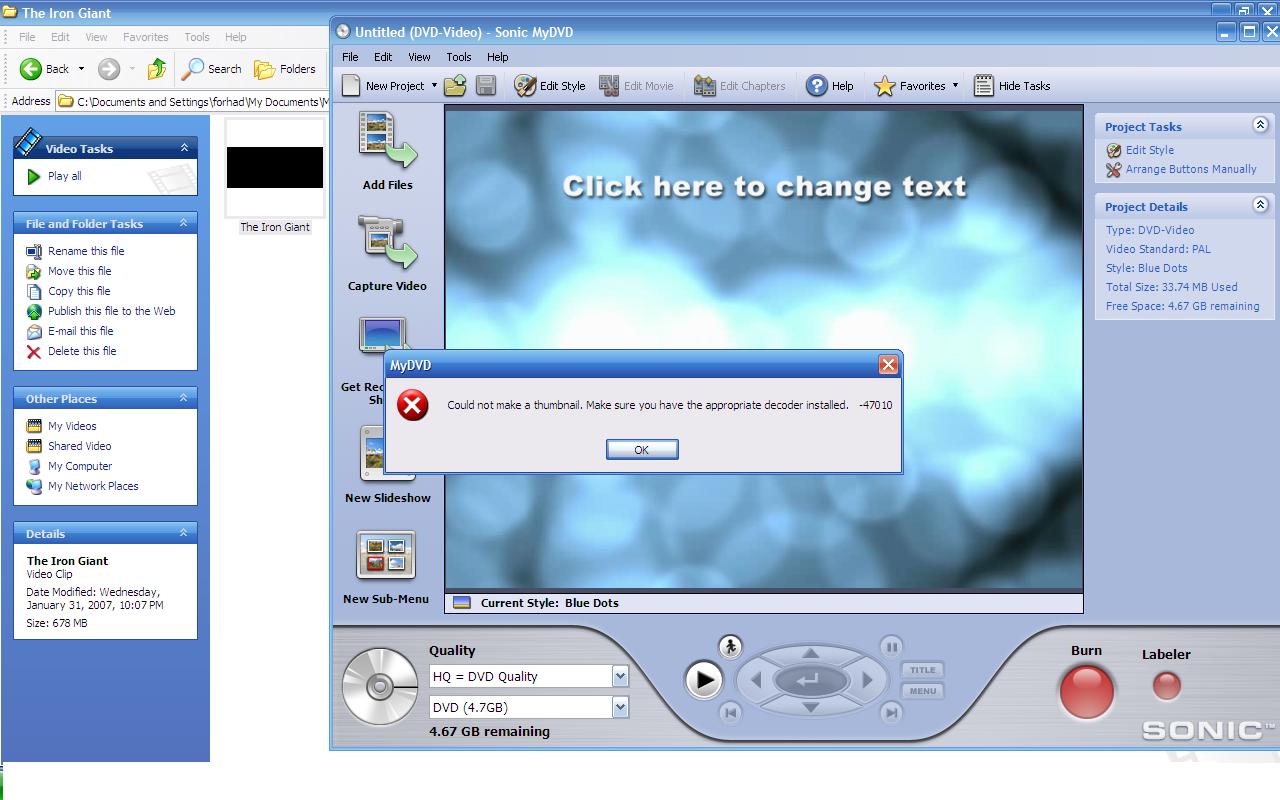This screenshot has width=1280, height=800.
Task: Open the Labeler red button
Action: (x=1166, y=685)
